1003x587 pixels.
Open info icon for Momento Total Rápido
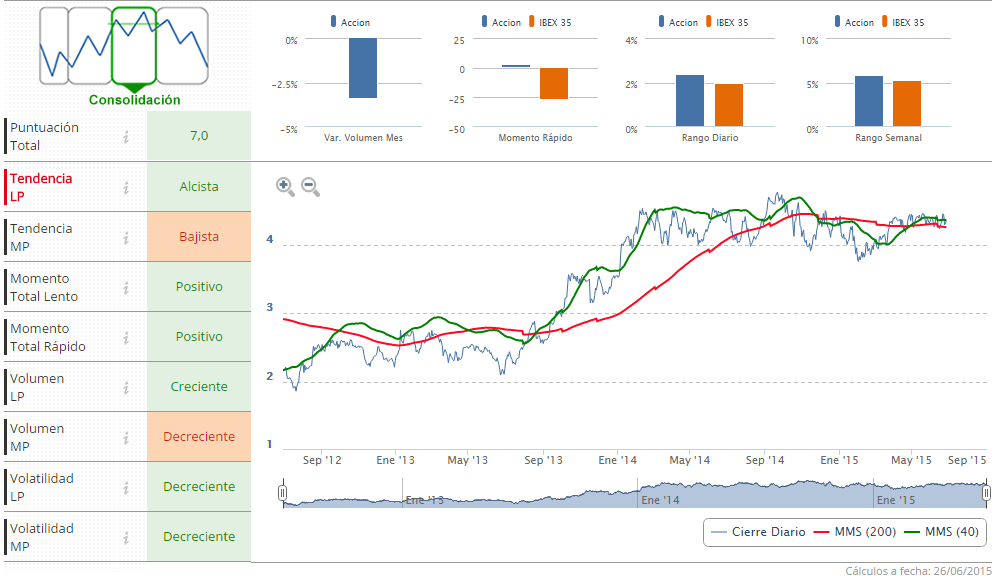click(126, 337)
